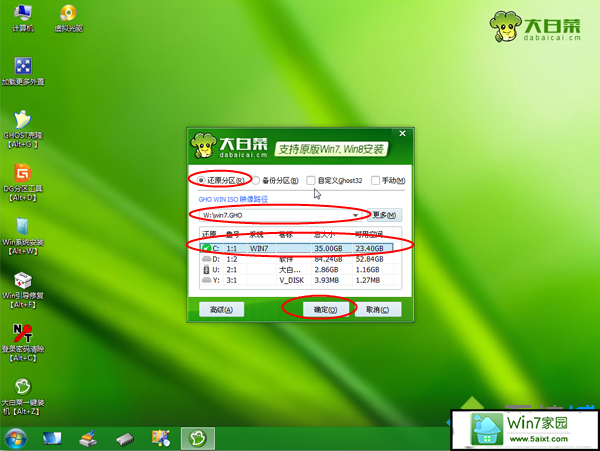Image resolution: width=600 pixels, height=451 pixels.
Task: Launch 登录密码清除 (Alt+C) desktop icon
Action: tap(23, 343)
